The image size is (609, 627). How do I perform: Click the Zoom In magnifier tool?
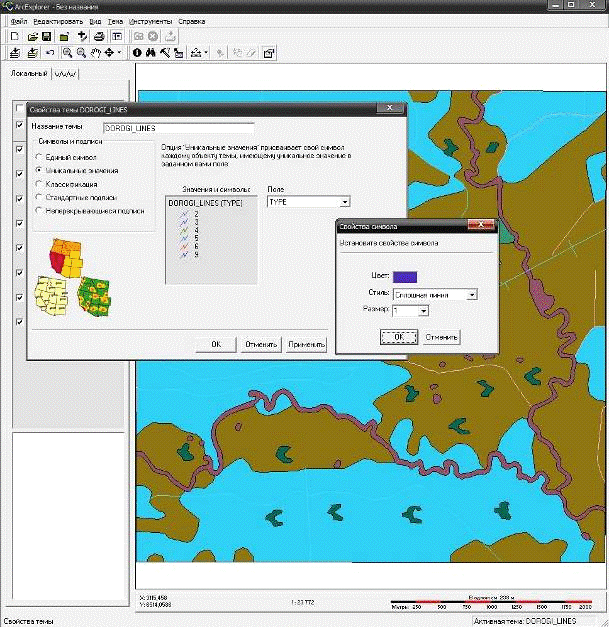point(66,52)
